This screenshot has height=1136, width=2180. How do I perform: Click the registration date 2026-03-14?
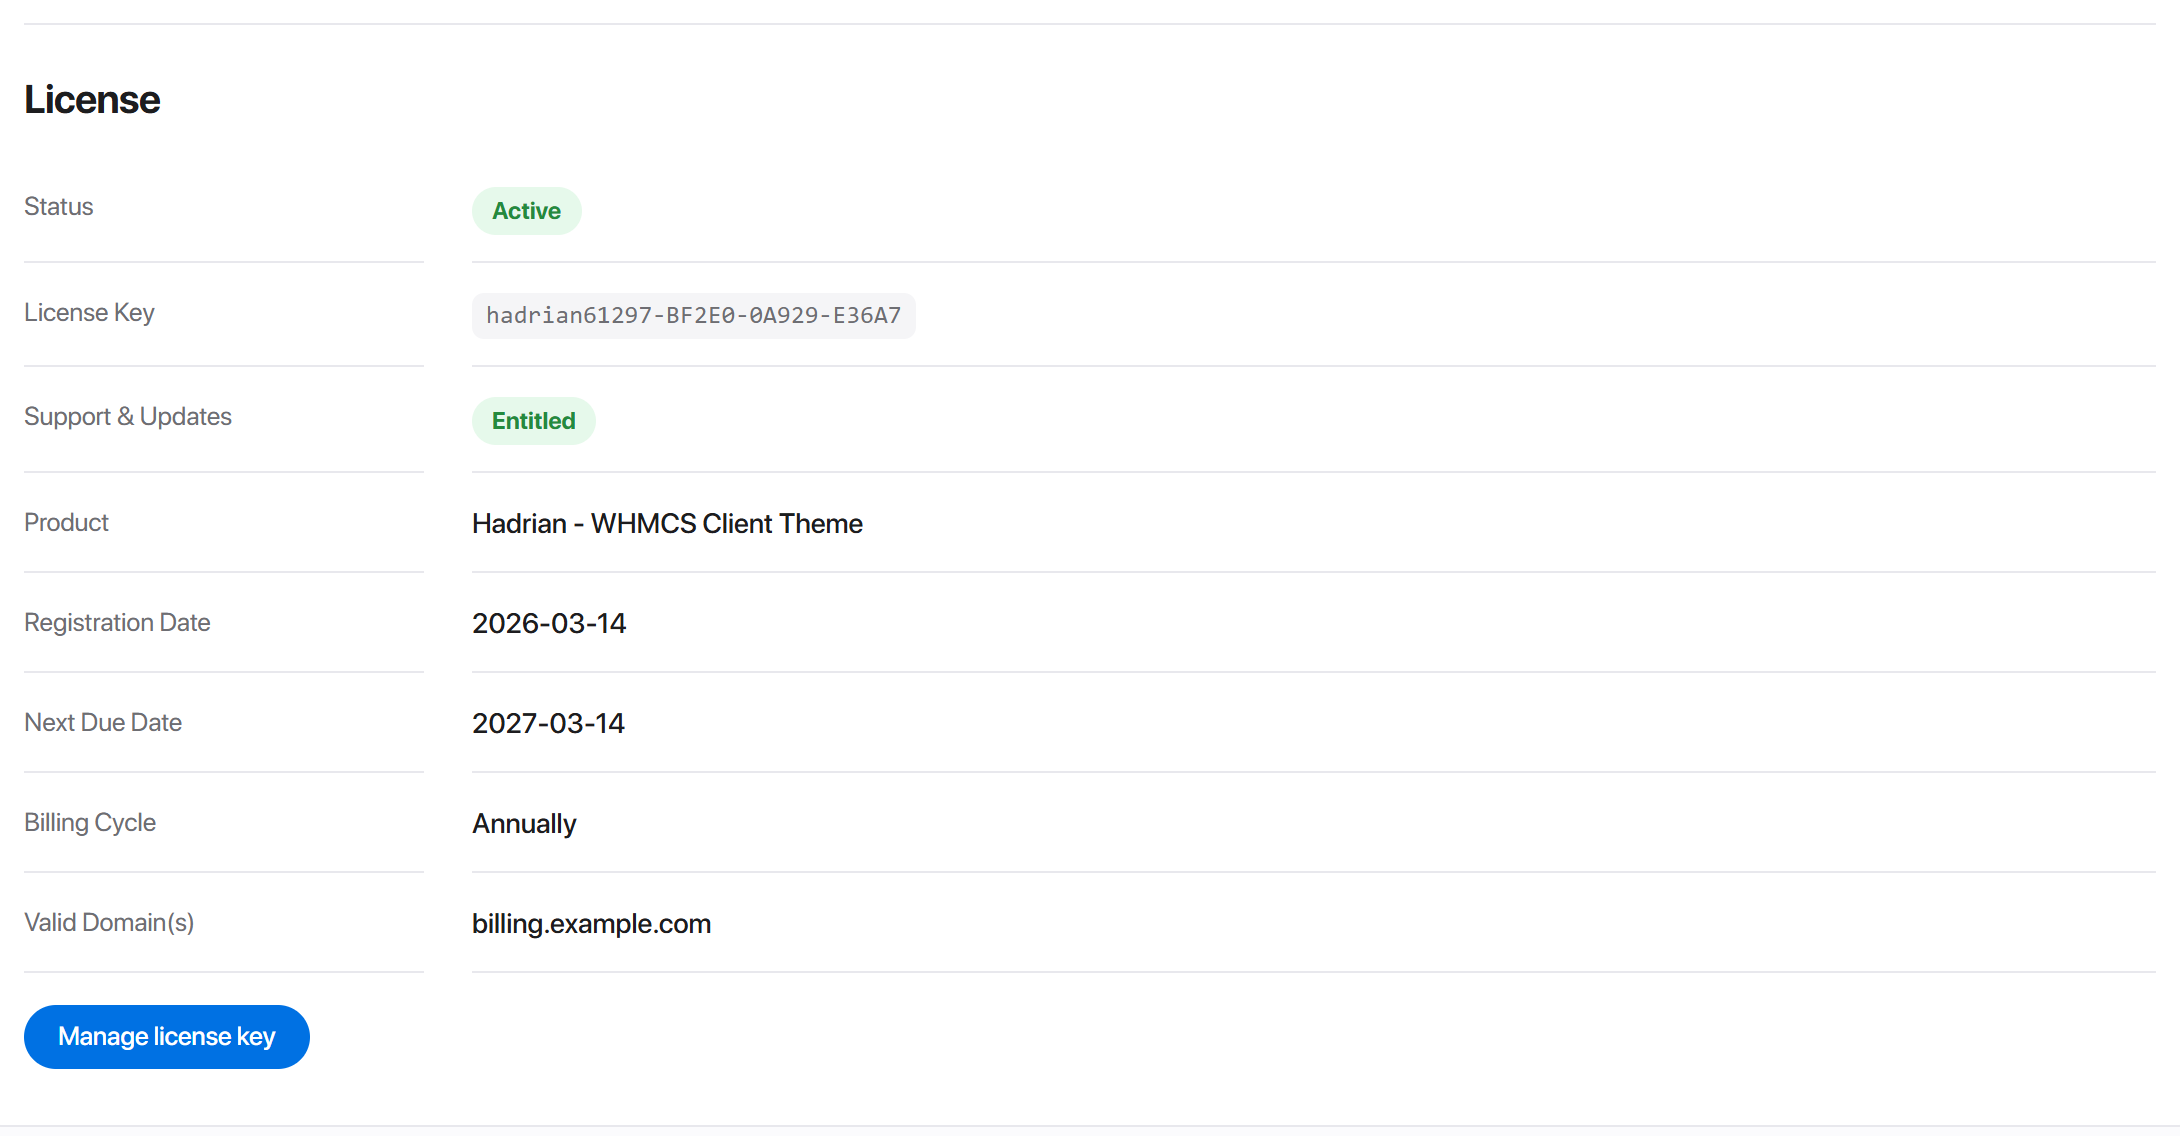(x=549, y=623)
